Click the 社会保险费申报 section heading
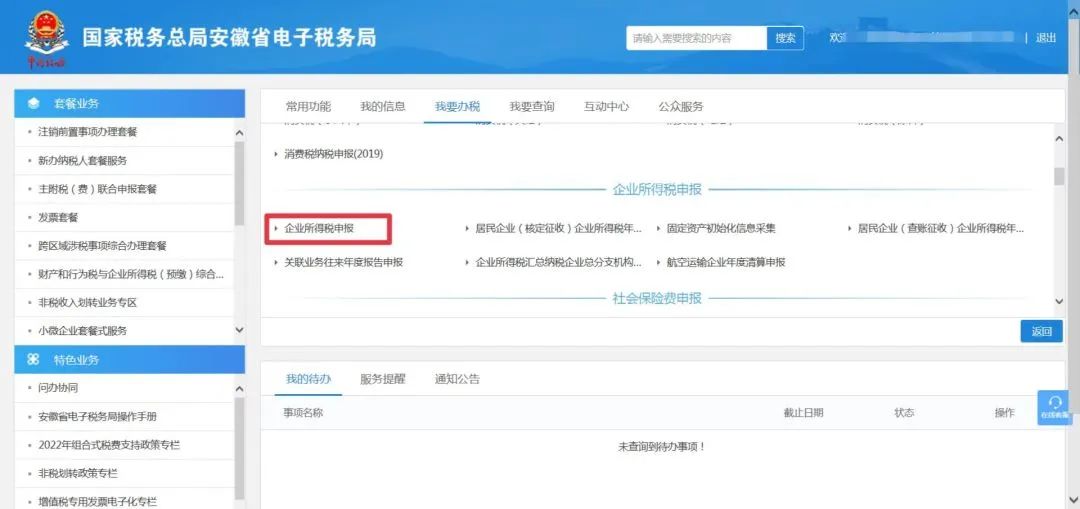The width and height of the screenshot is (1080, 509). 657,298
